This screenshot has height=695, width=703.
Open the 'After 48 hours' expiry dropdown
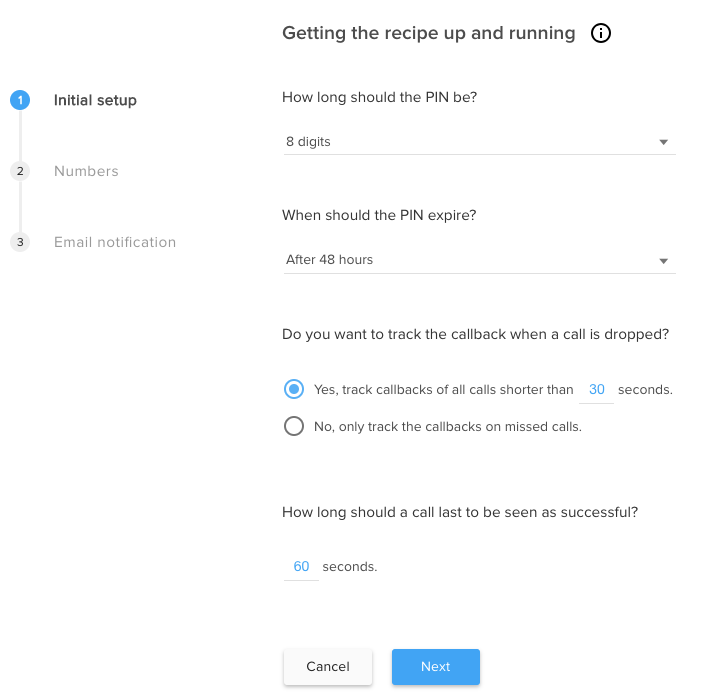(x=480, y=260)
